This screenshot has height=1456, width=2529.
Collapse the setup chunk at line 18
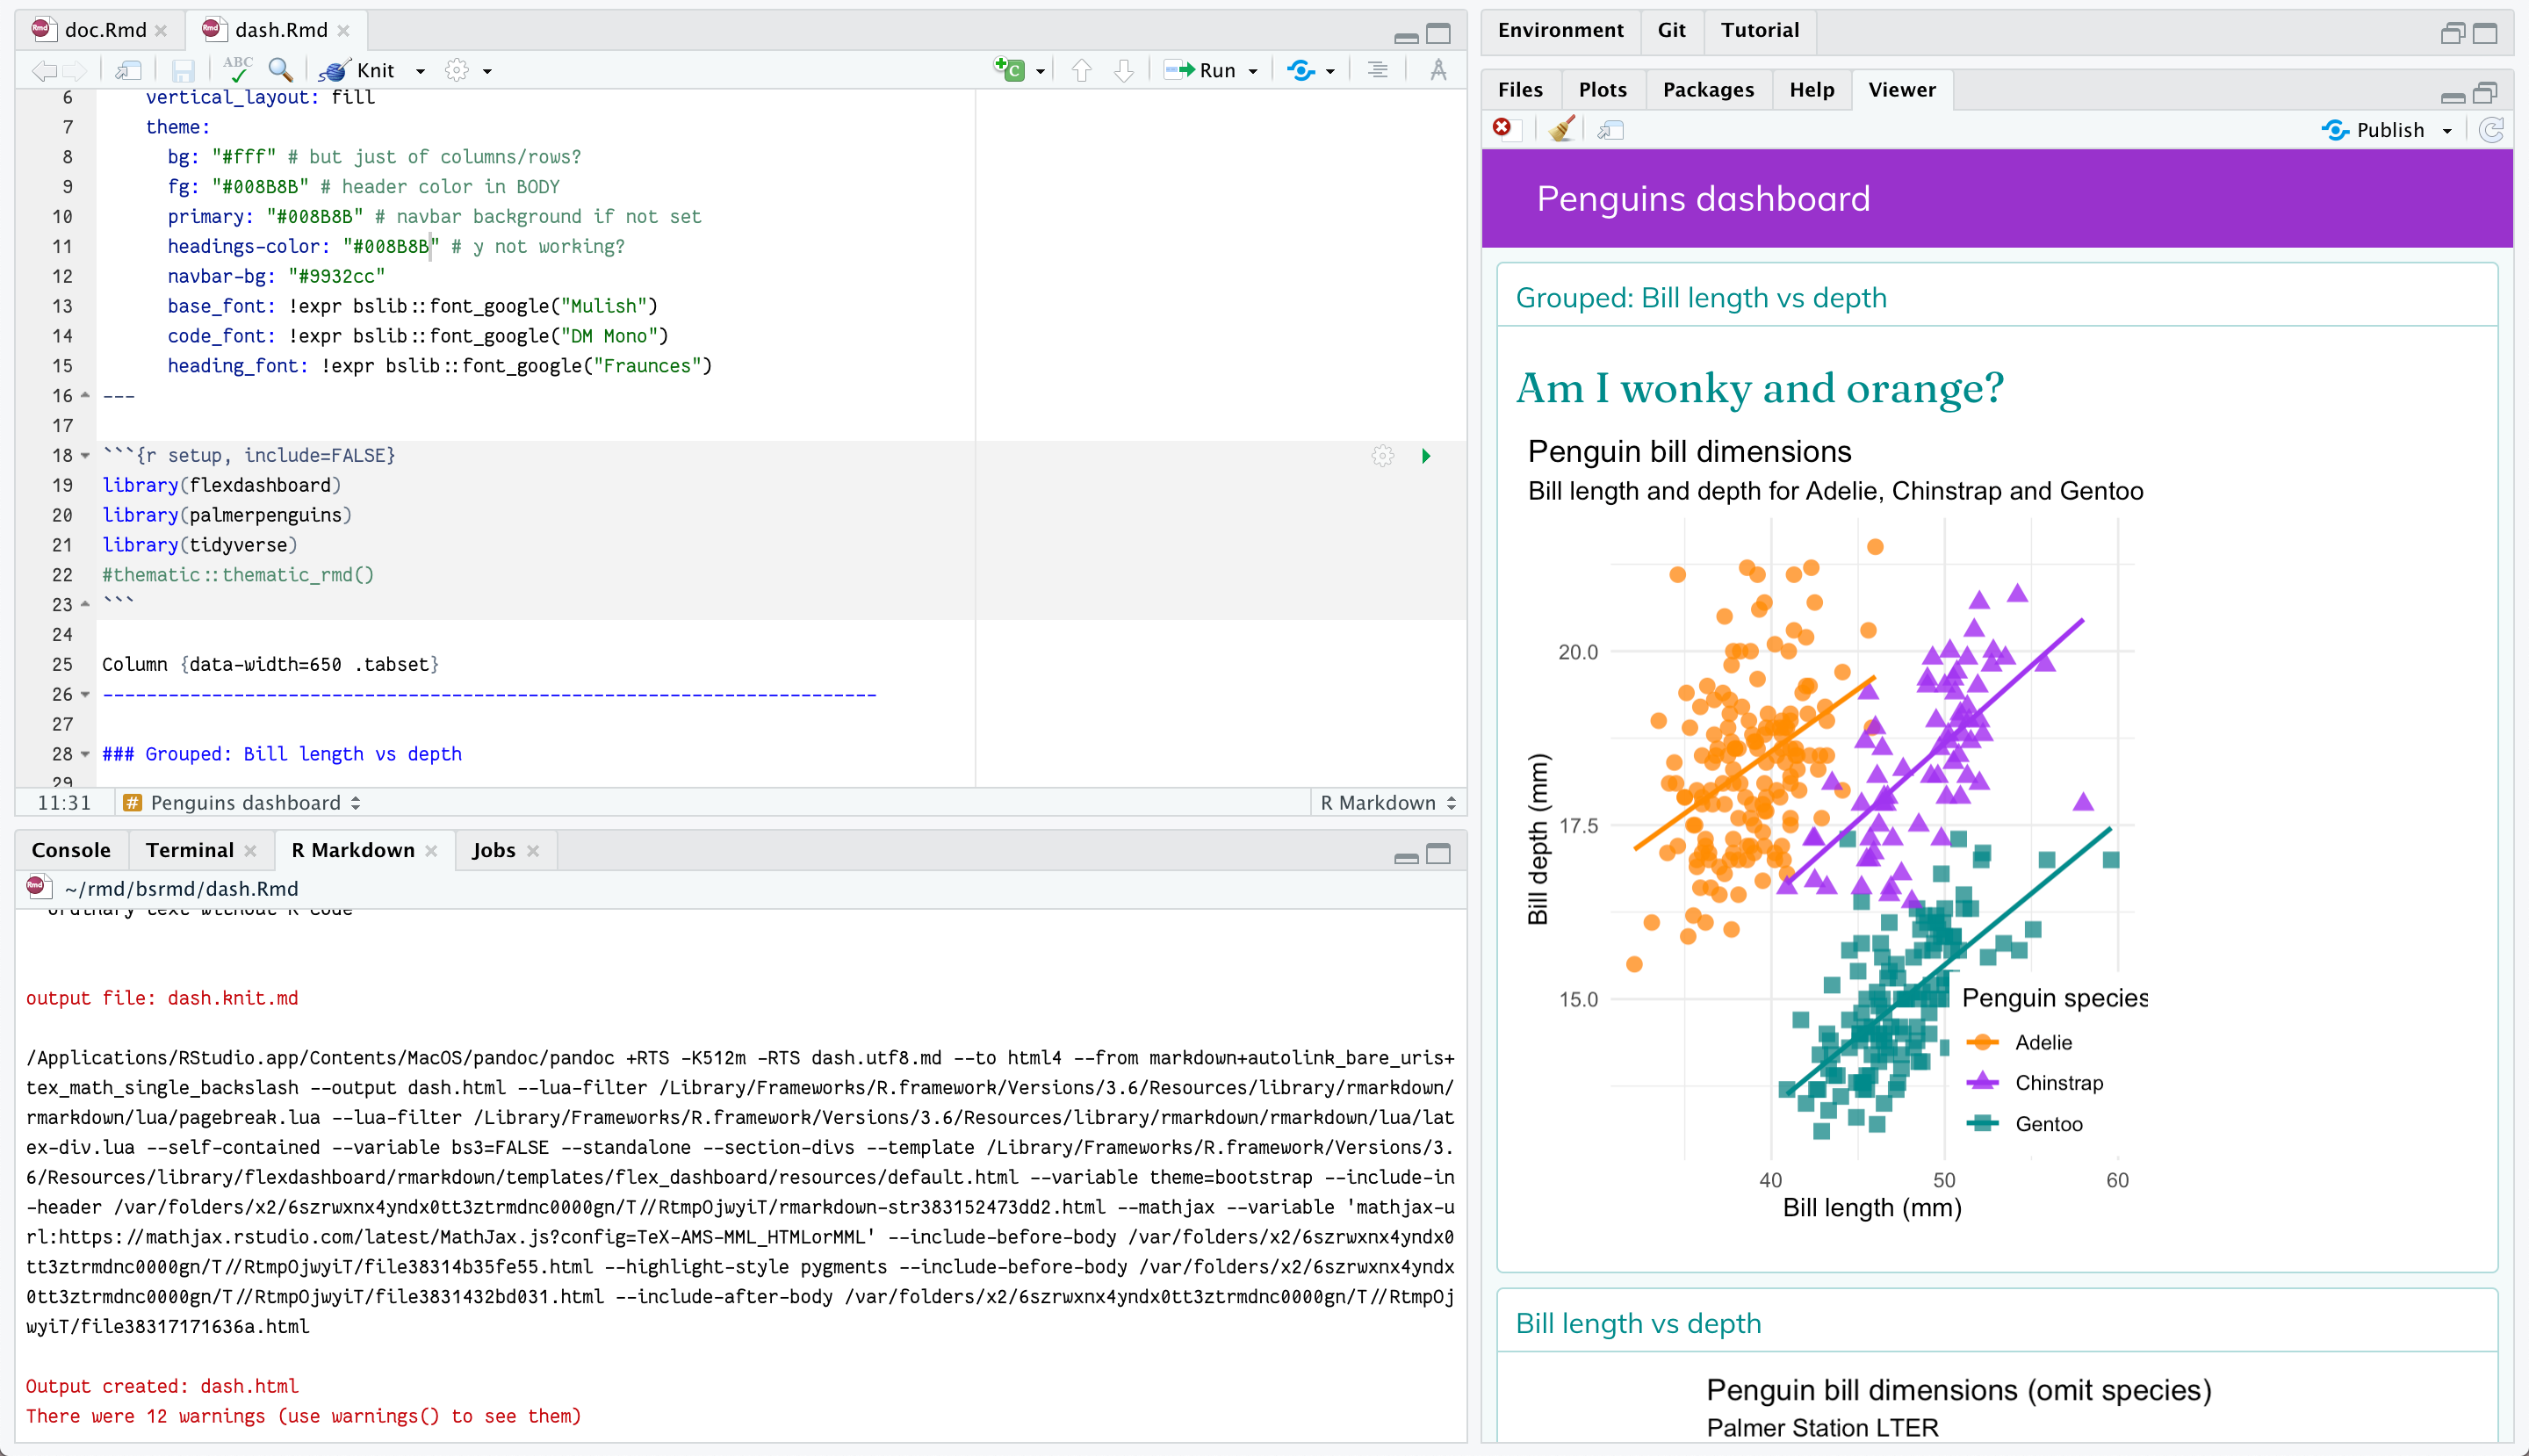coord(84,456)
